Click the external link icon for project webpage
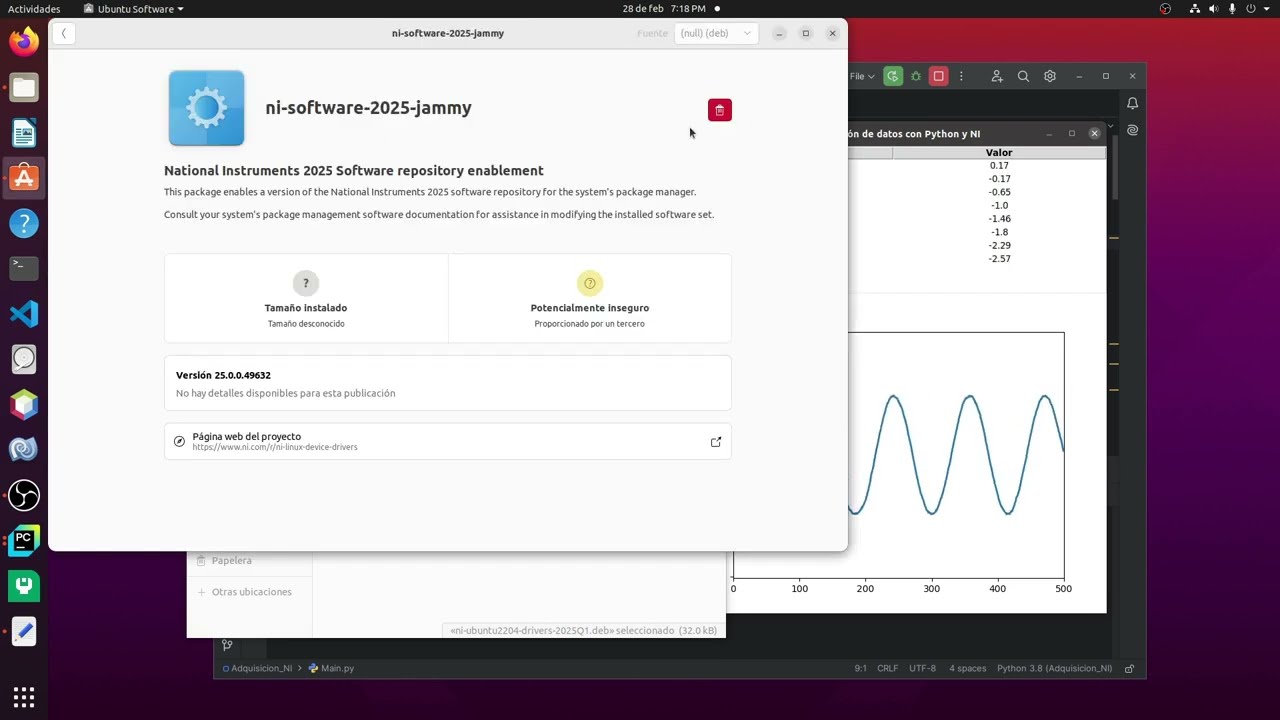The width and height of the screenshot is (1280, 720). point(716,442)
